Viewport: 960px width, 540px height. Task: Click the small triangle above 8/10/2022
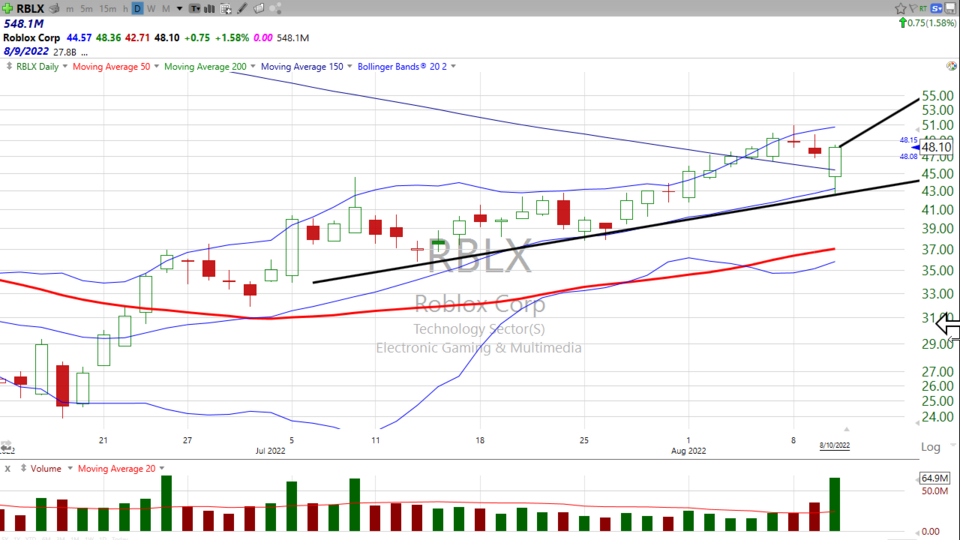pos(846,429)
